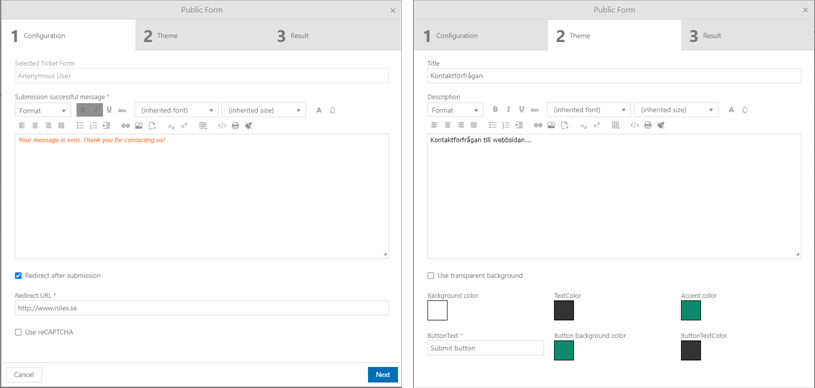This screenshot has width=815, height=388.
Task: Select Theme tab in right window
Action: (614, 35)
